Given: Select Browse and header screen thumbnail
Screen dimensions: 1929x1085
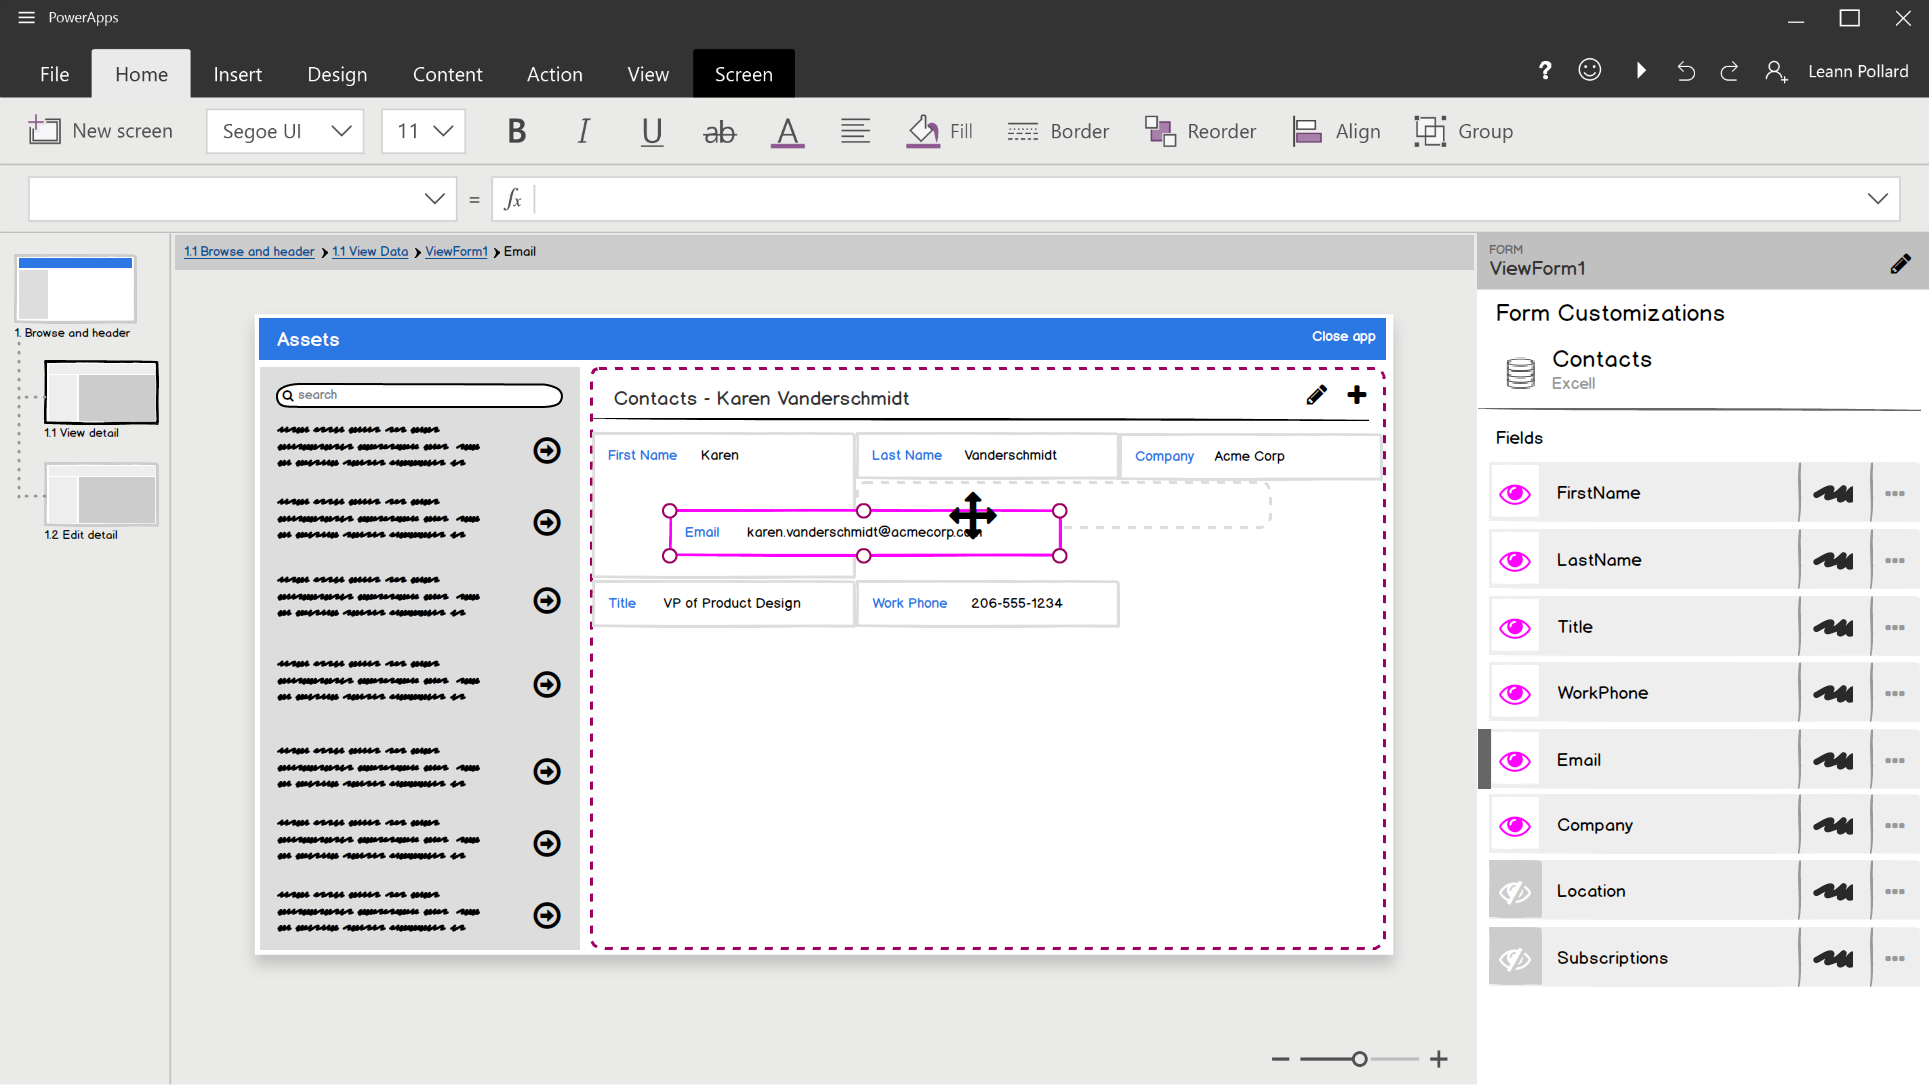Looking at the screenshot, I should pyautogui.click(x=75, y=289).
